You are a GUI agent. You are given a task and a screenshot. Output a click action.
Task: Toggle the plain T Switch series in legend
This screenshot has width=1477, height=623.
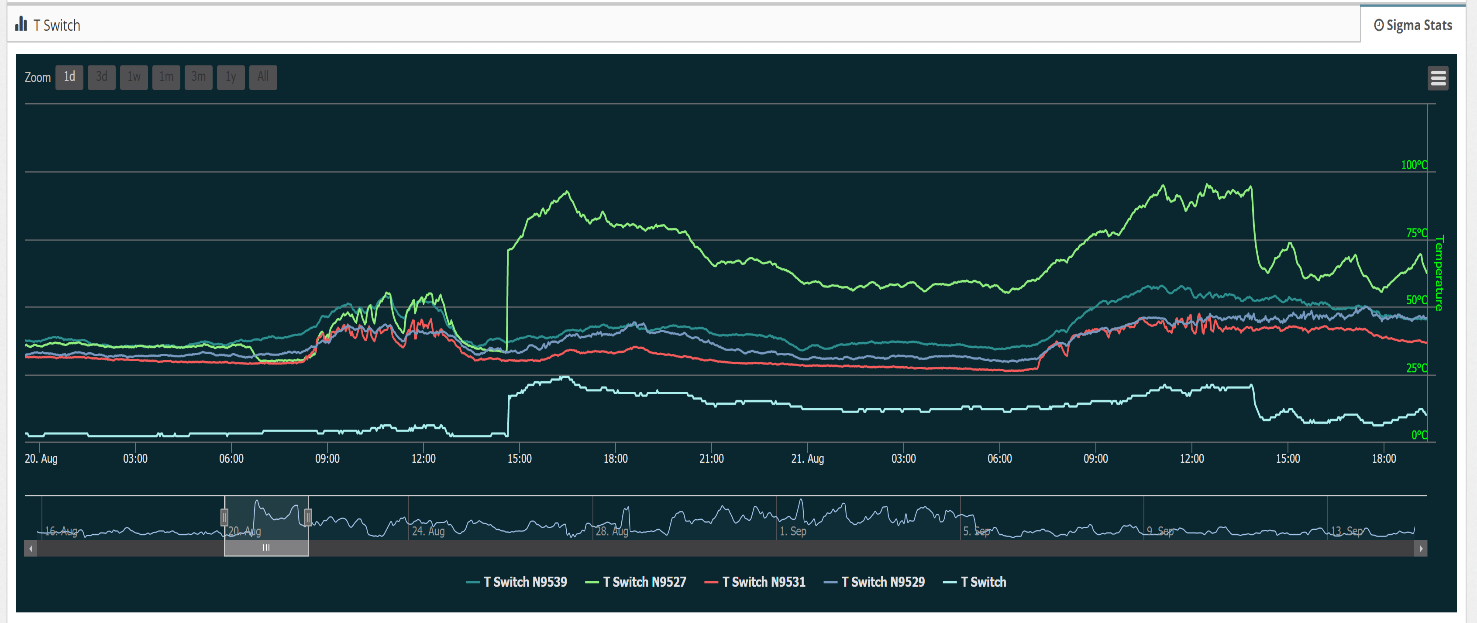pyautogui.click(x=975, y=582)
